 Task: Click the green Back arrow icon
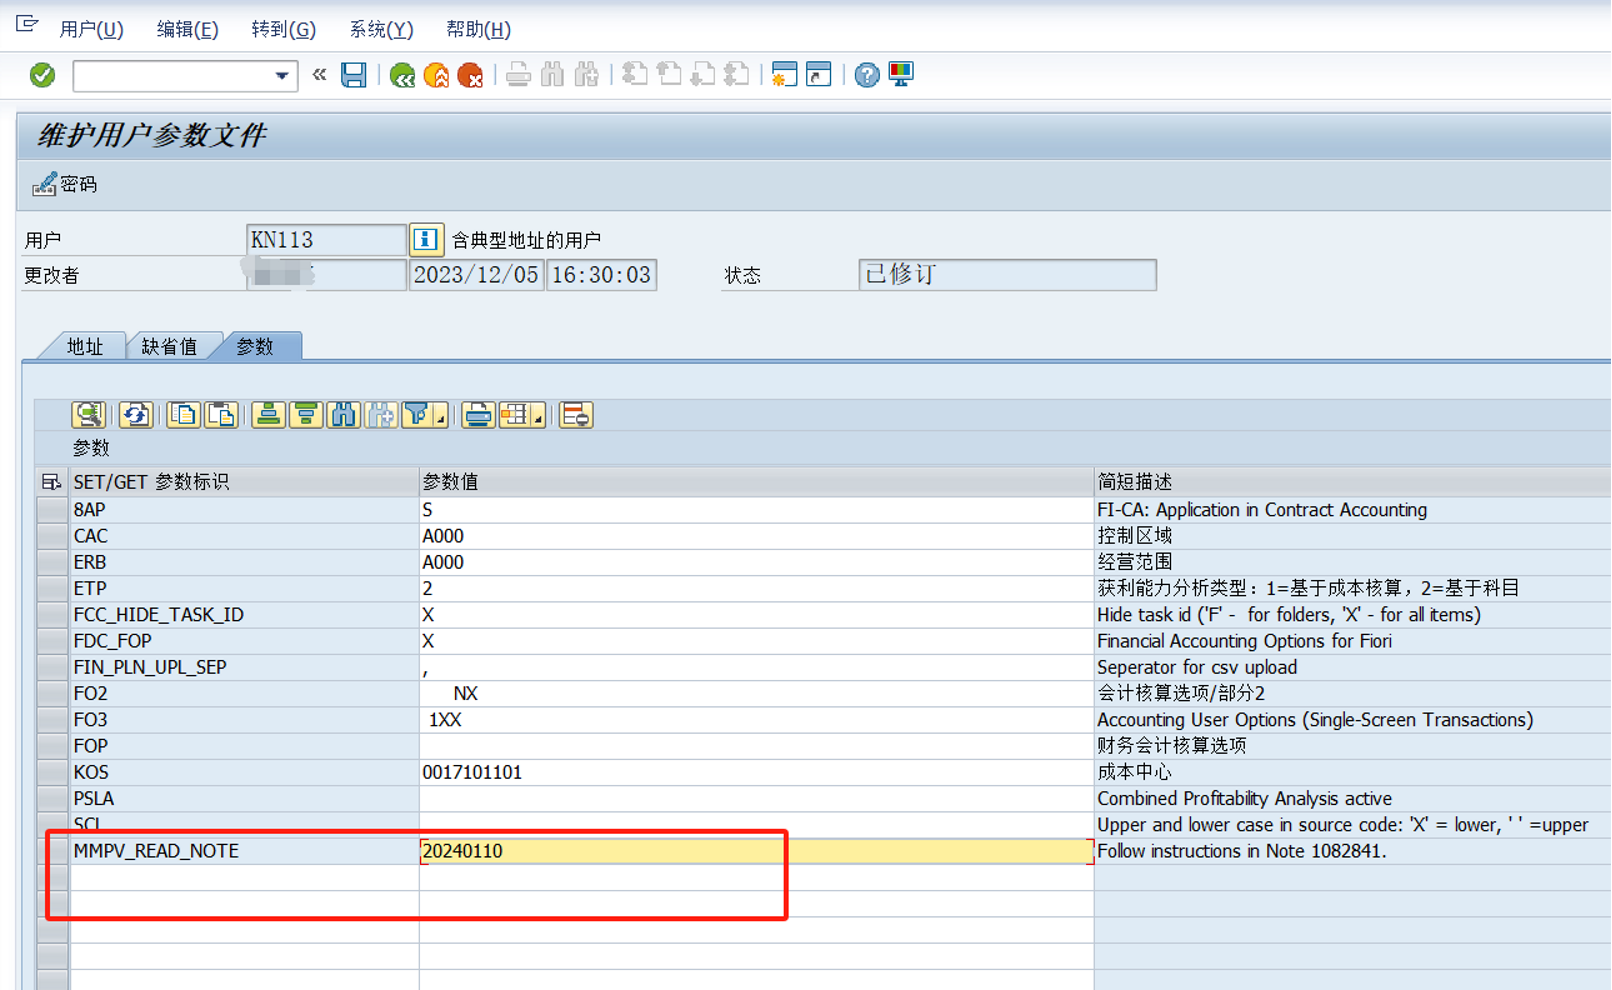[402, 75]
